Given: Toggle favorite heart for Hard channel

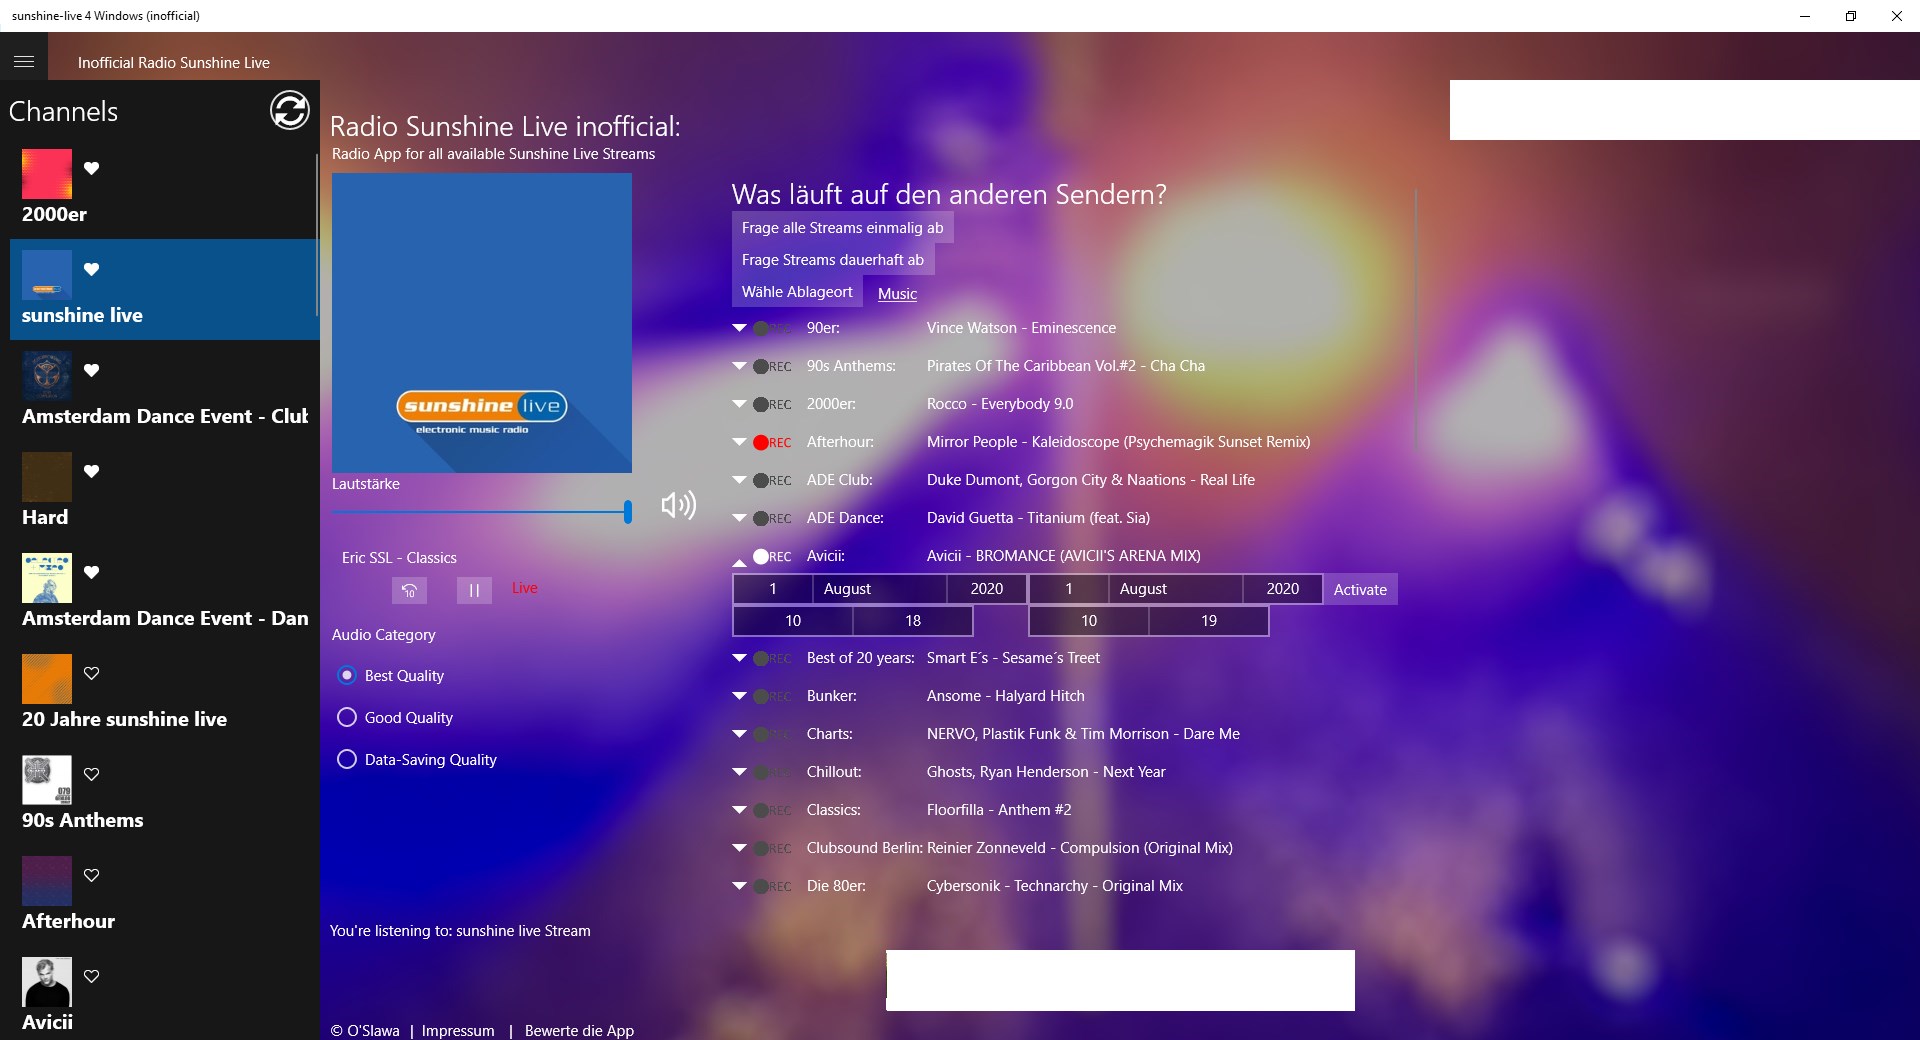Looking at the screenshot, I should [92, 471].
